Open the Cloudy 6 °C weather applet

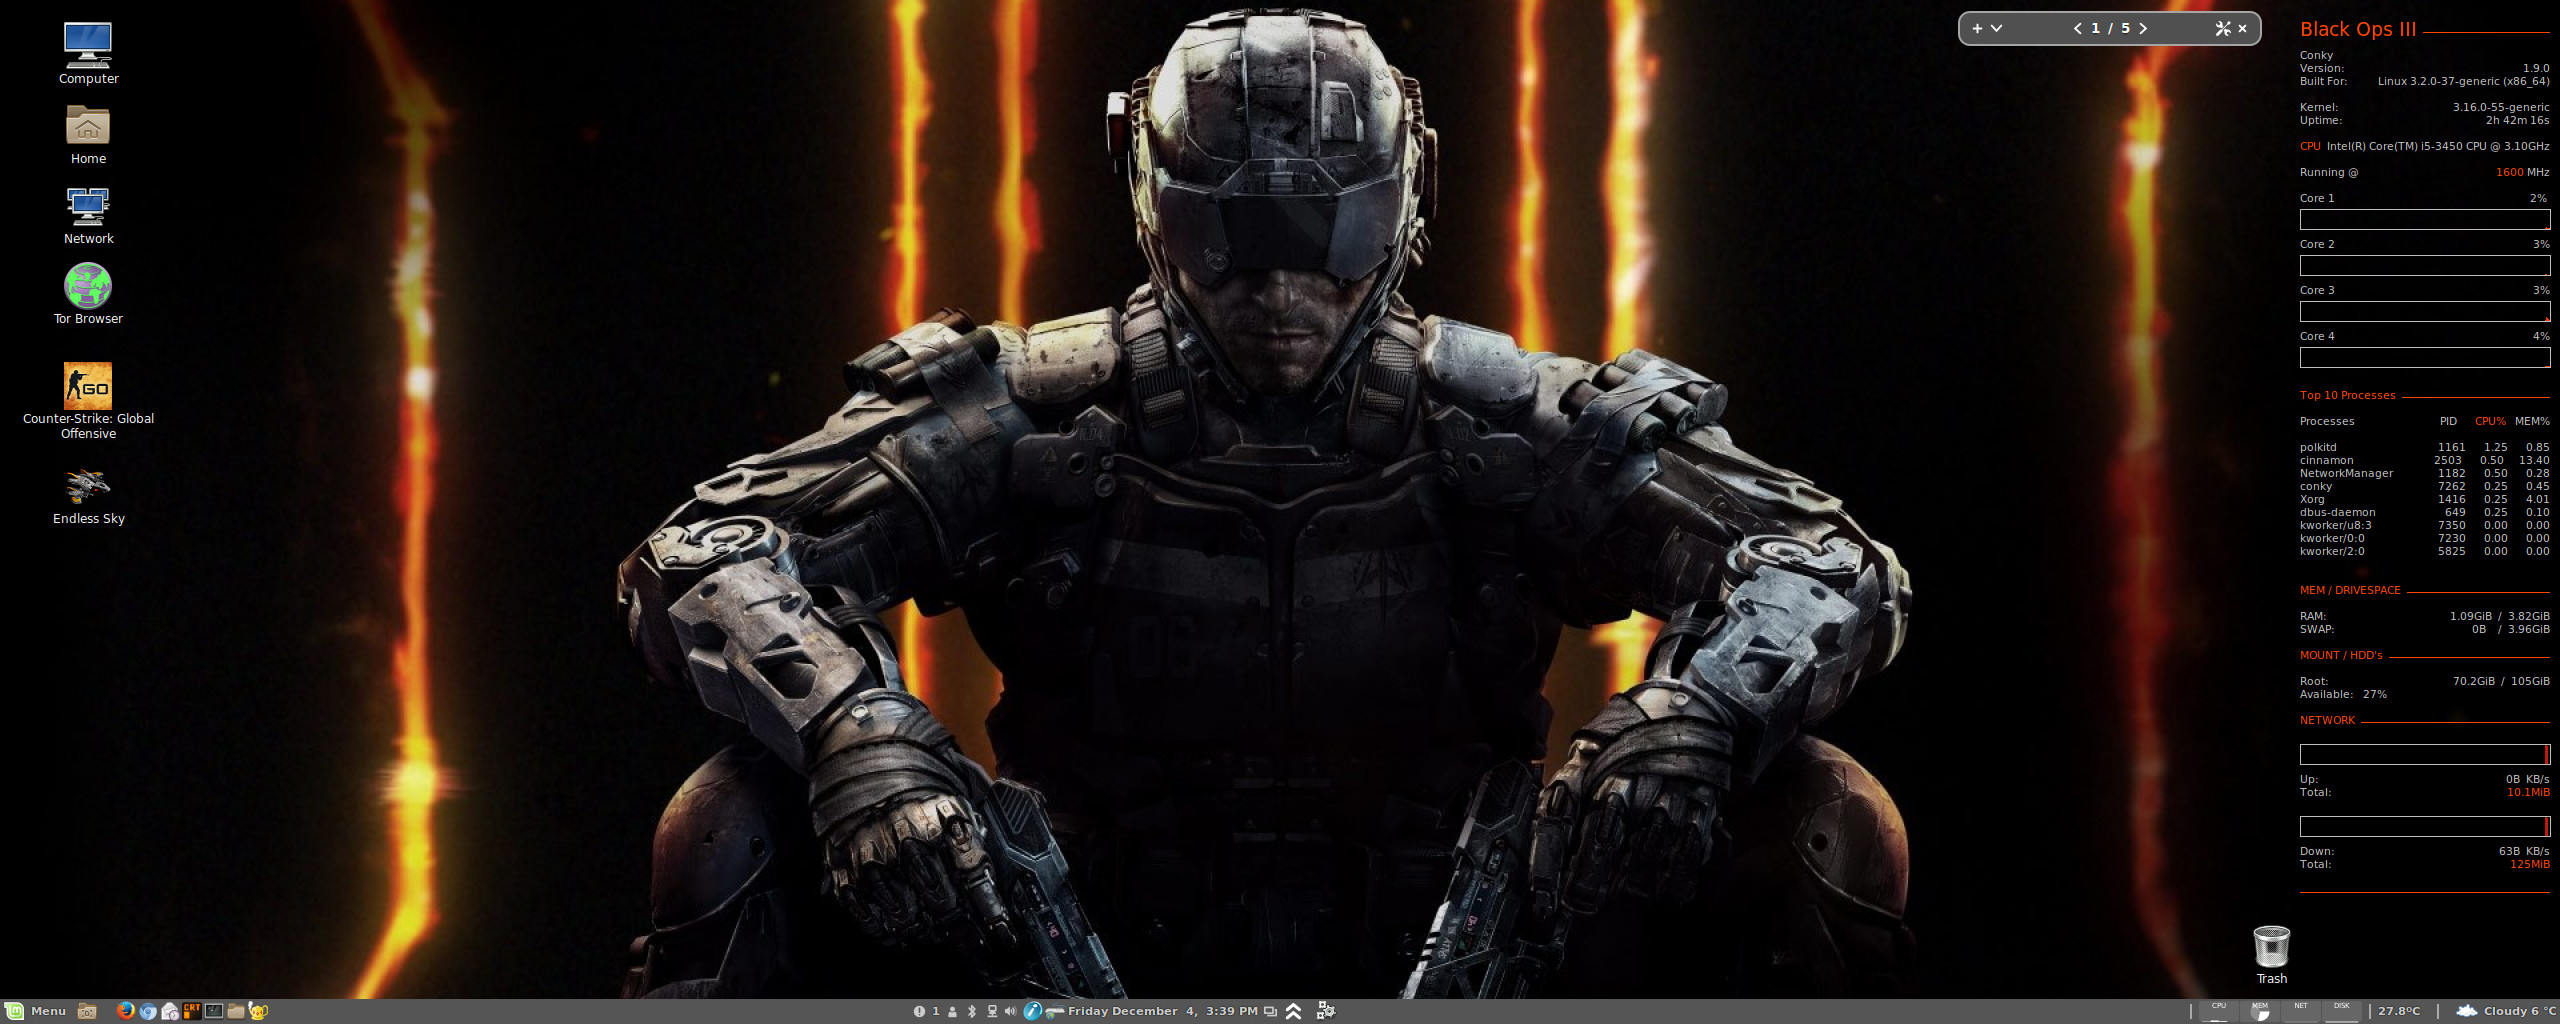[2507, 1011]
